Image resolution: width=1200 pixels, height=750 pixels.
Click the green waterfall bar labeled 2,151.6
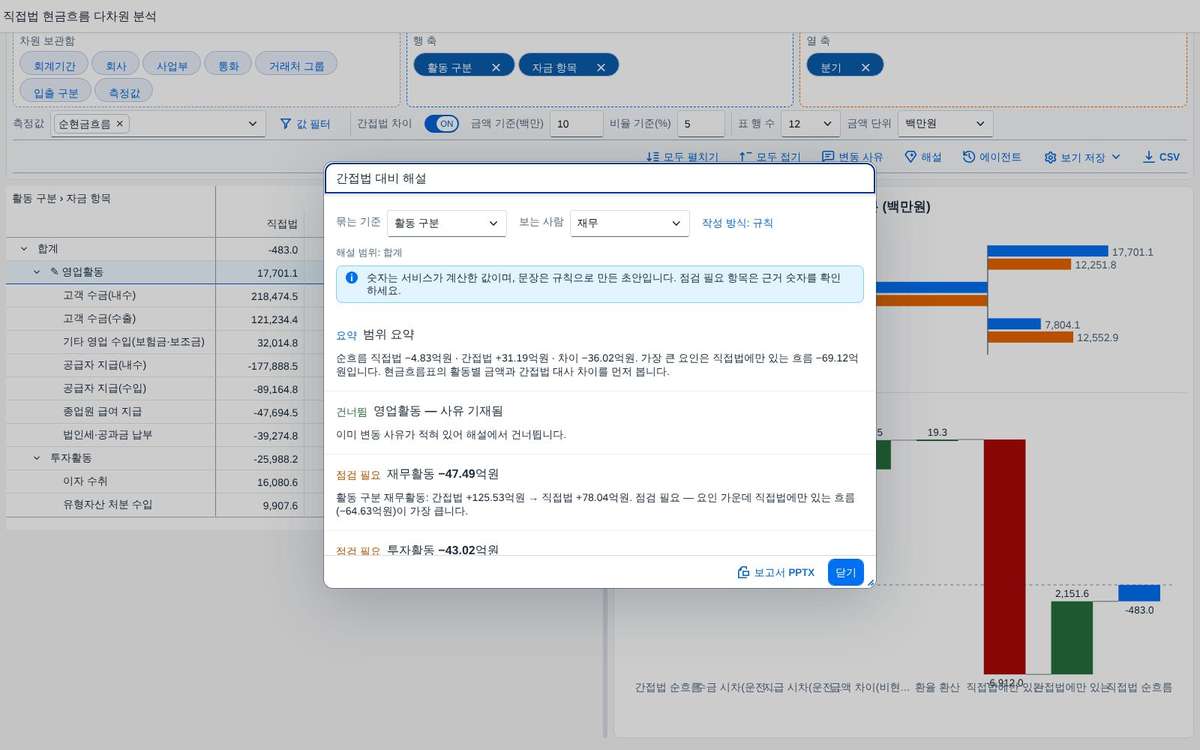point(1071,637)
